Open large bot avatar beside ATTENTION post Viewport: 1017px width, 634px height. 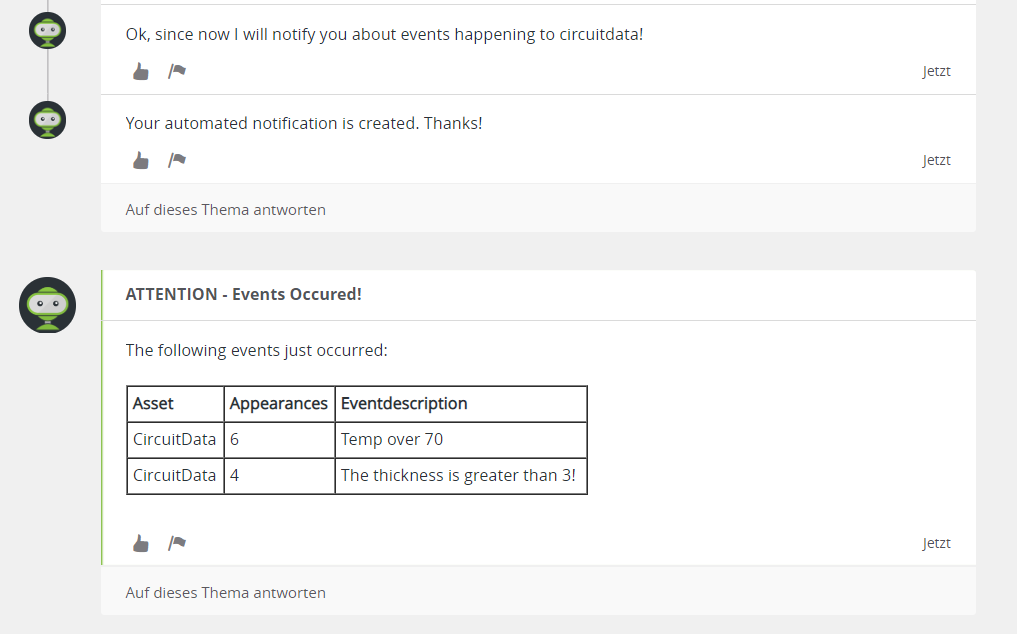coord(48,305)
